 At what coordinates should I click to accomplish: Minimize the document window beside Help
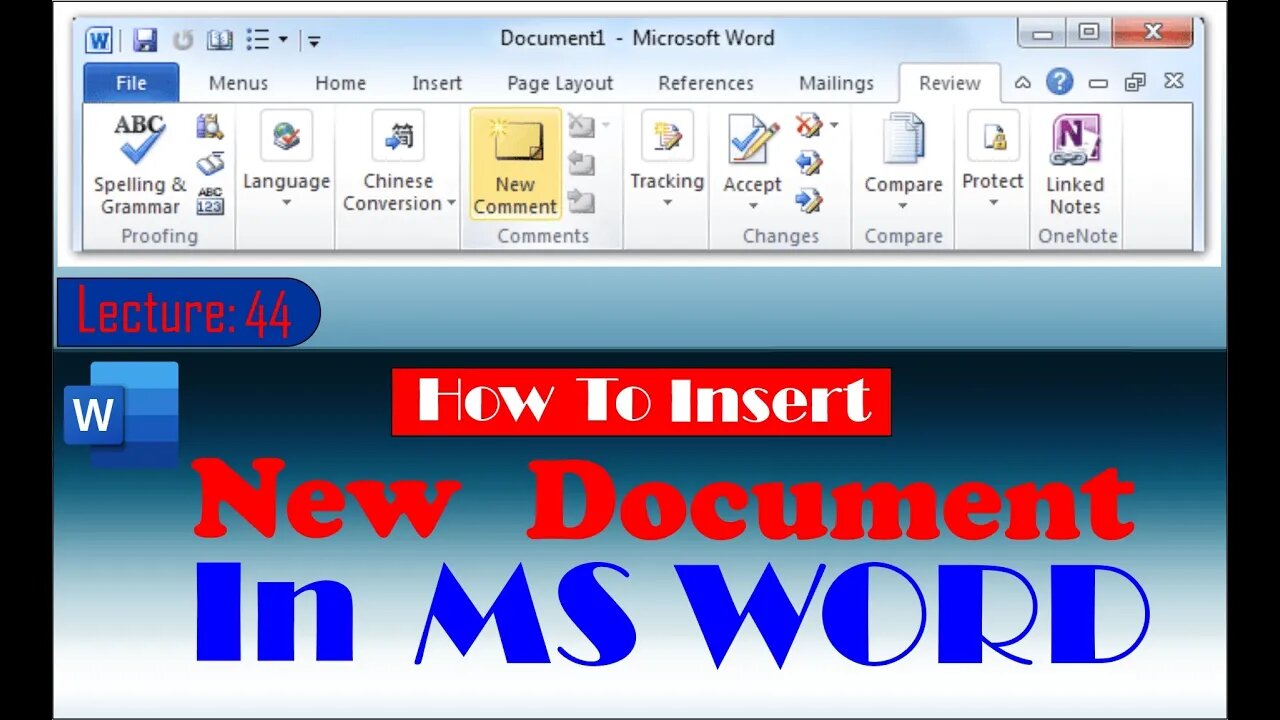1098,83
